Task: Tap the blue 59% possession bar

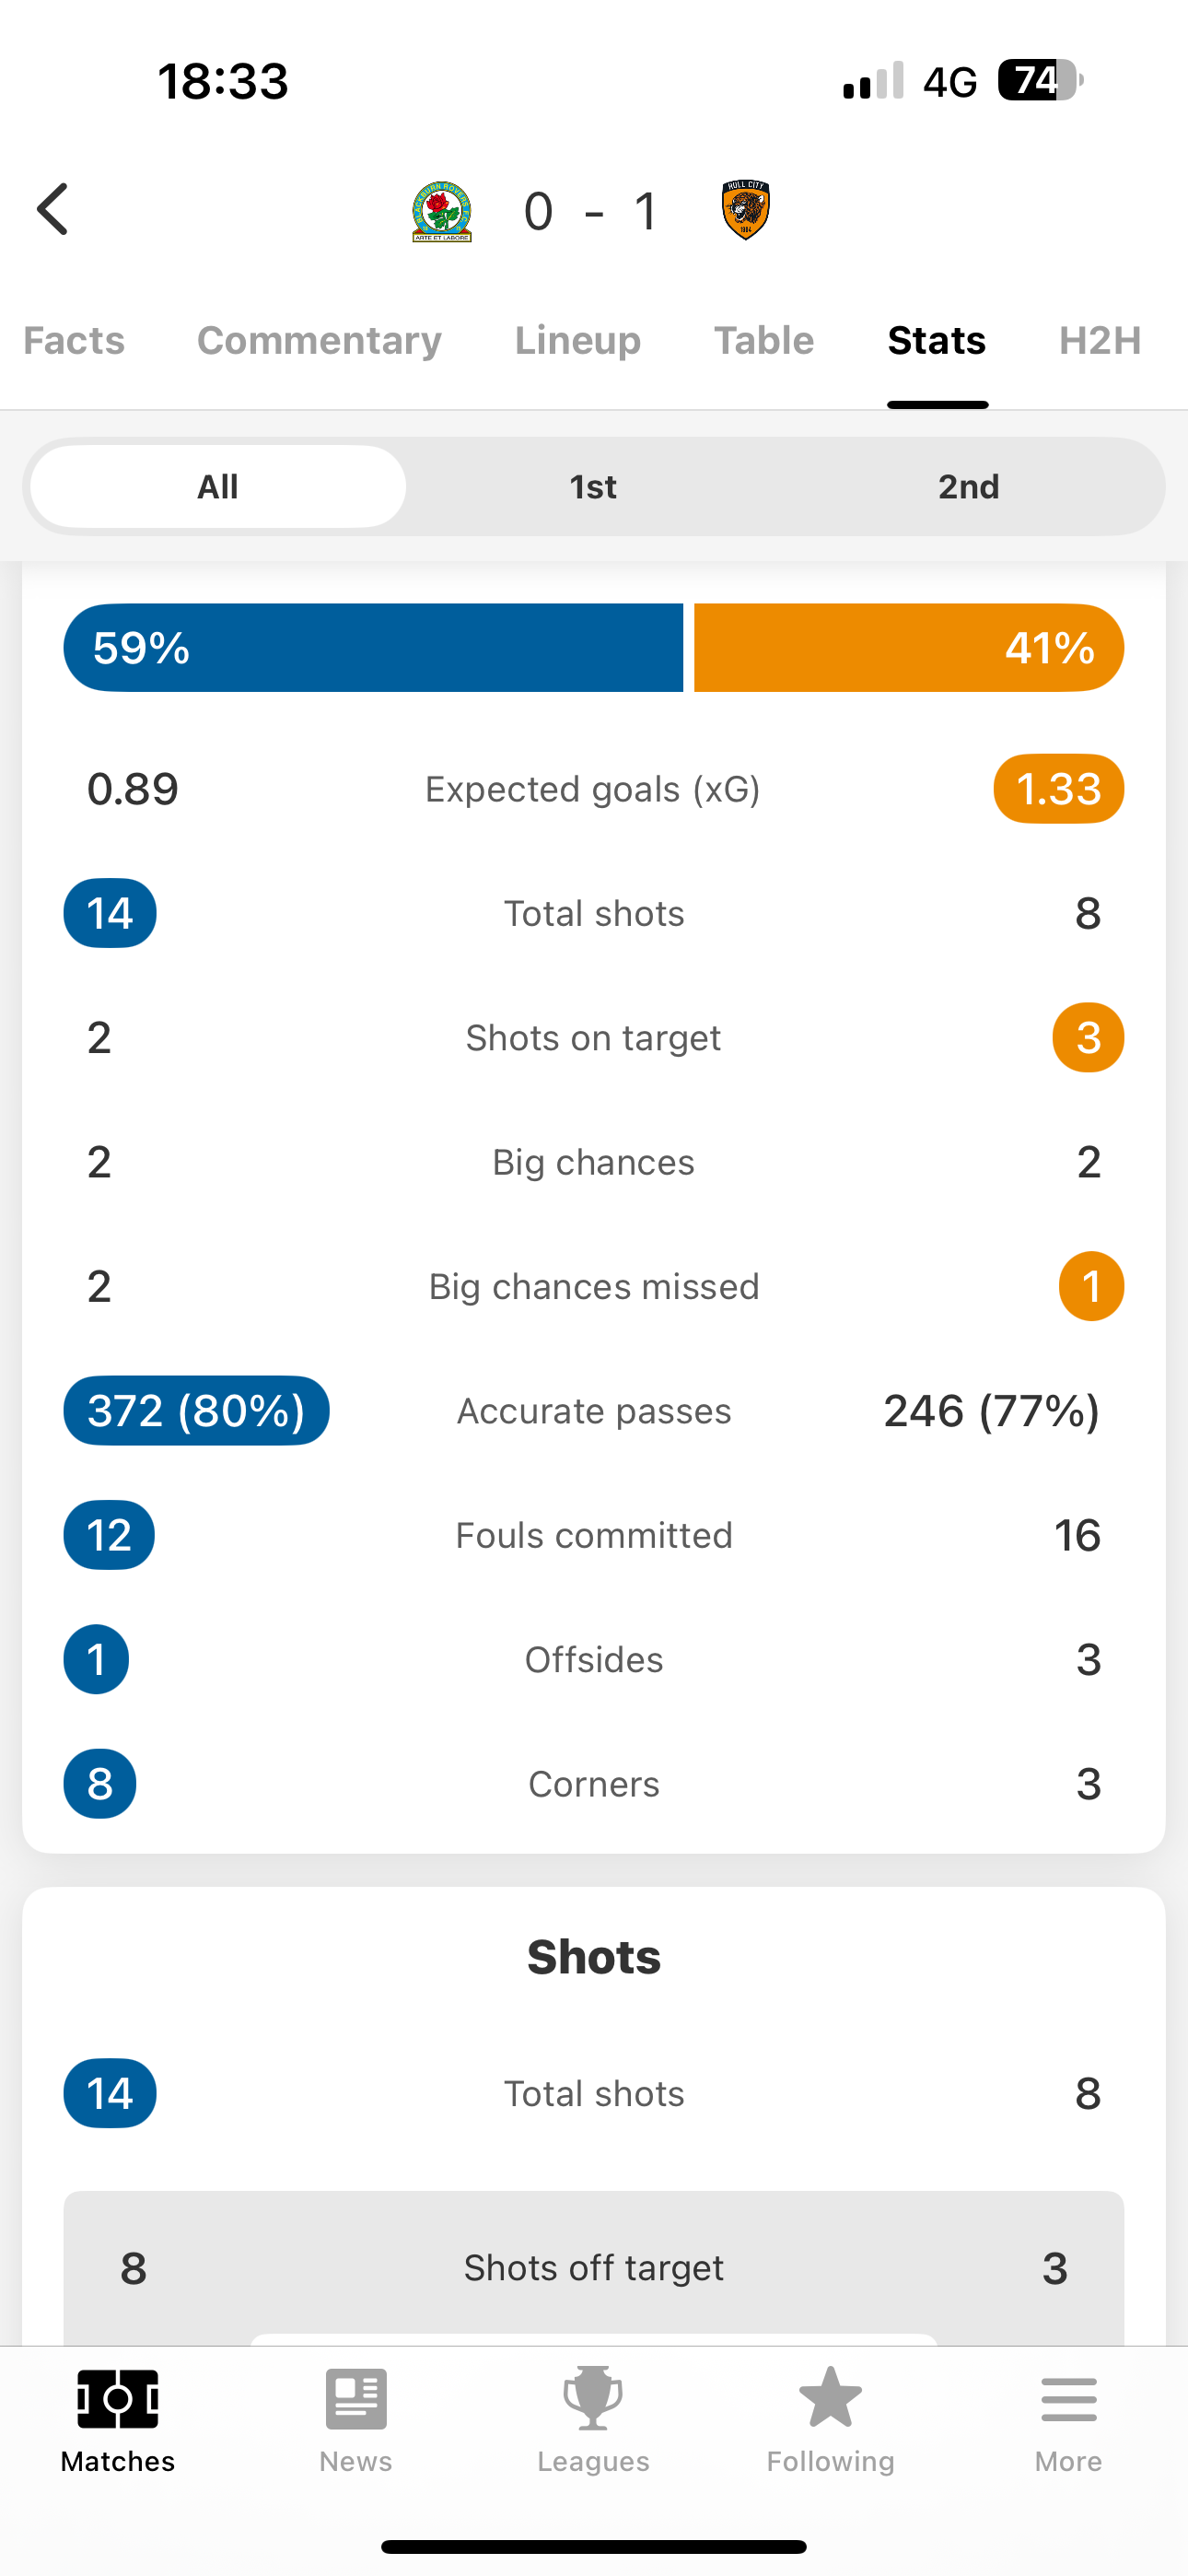Action: (x=373, y=648)
